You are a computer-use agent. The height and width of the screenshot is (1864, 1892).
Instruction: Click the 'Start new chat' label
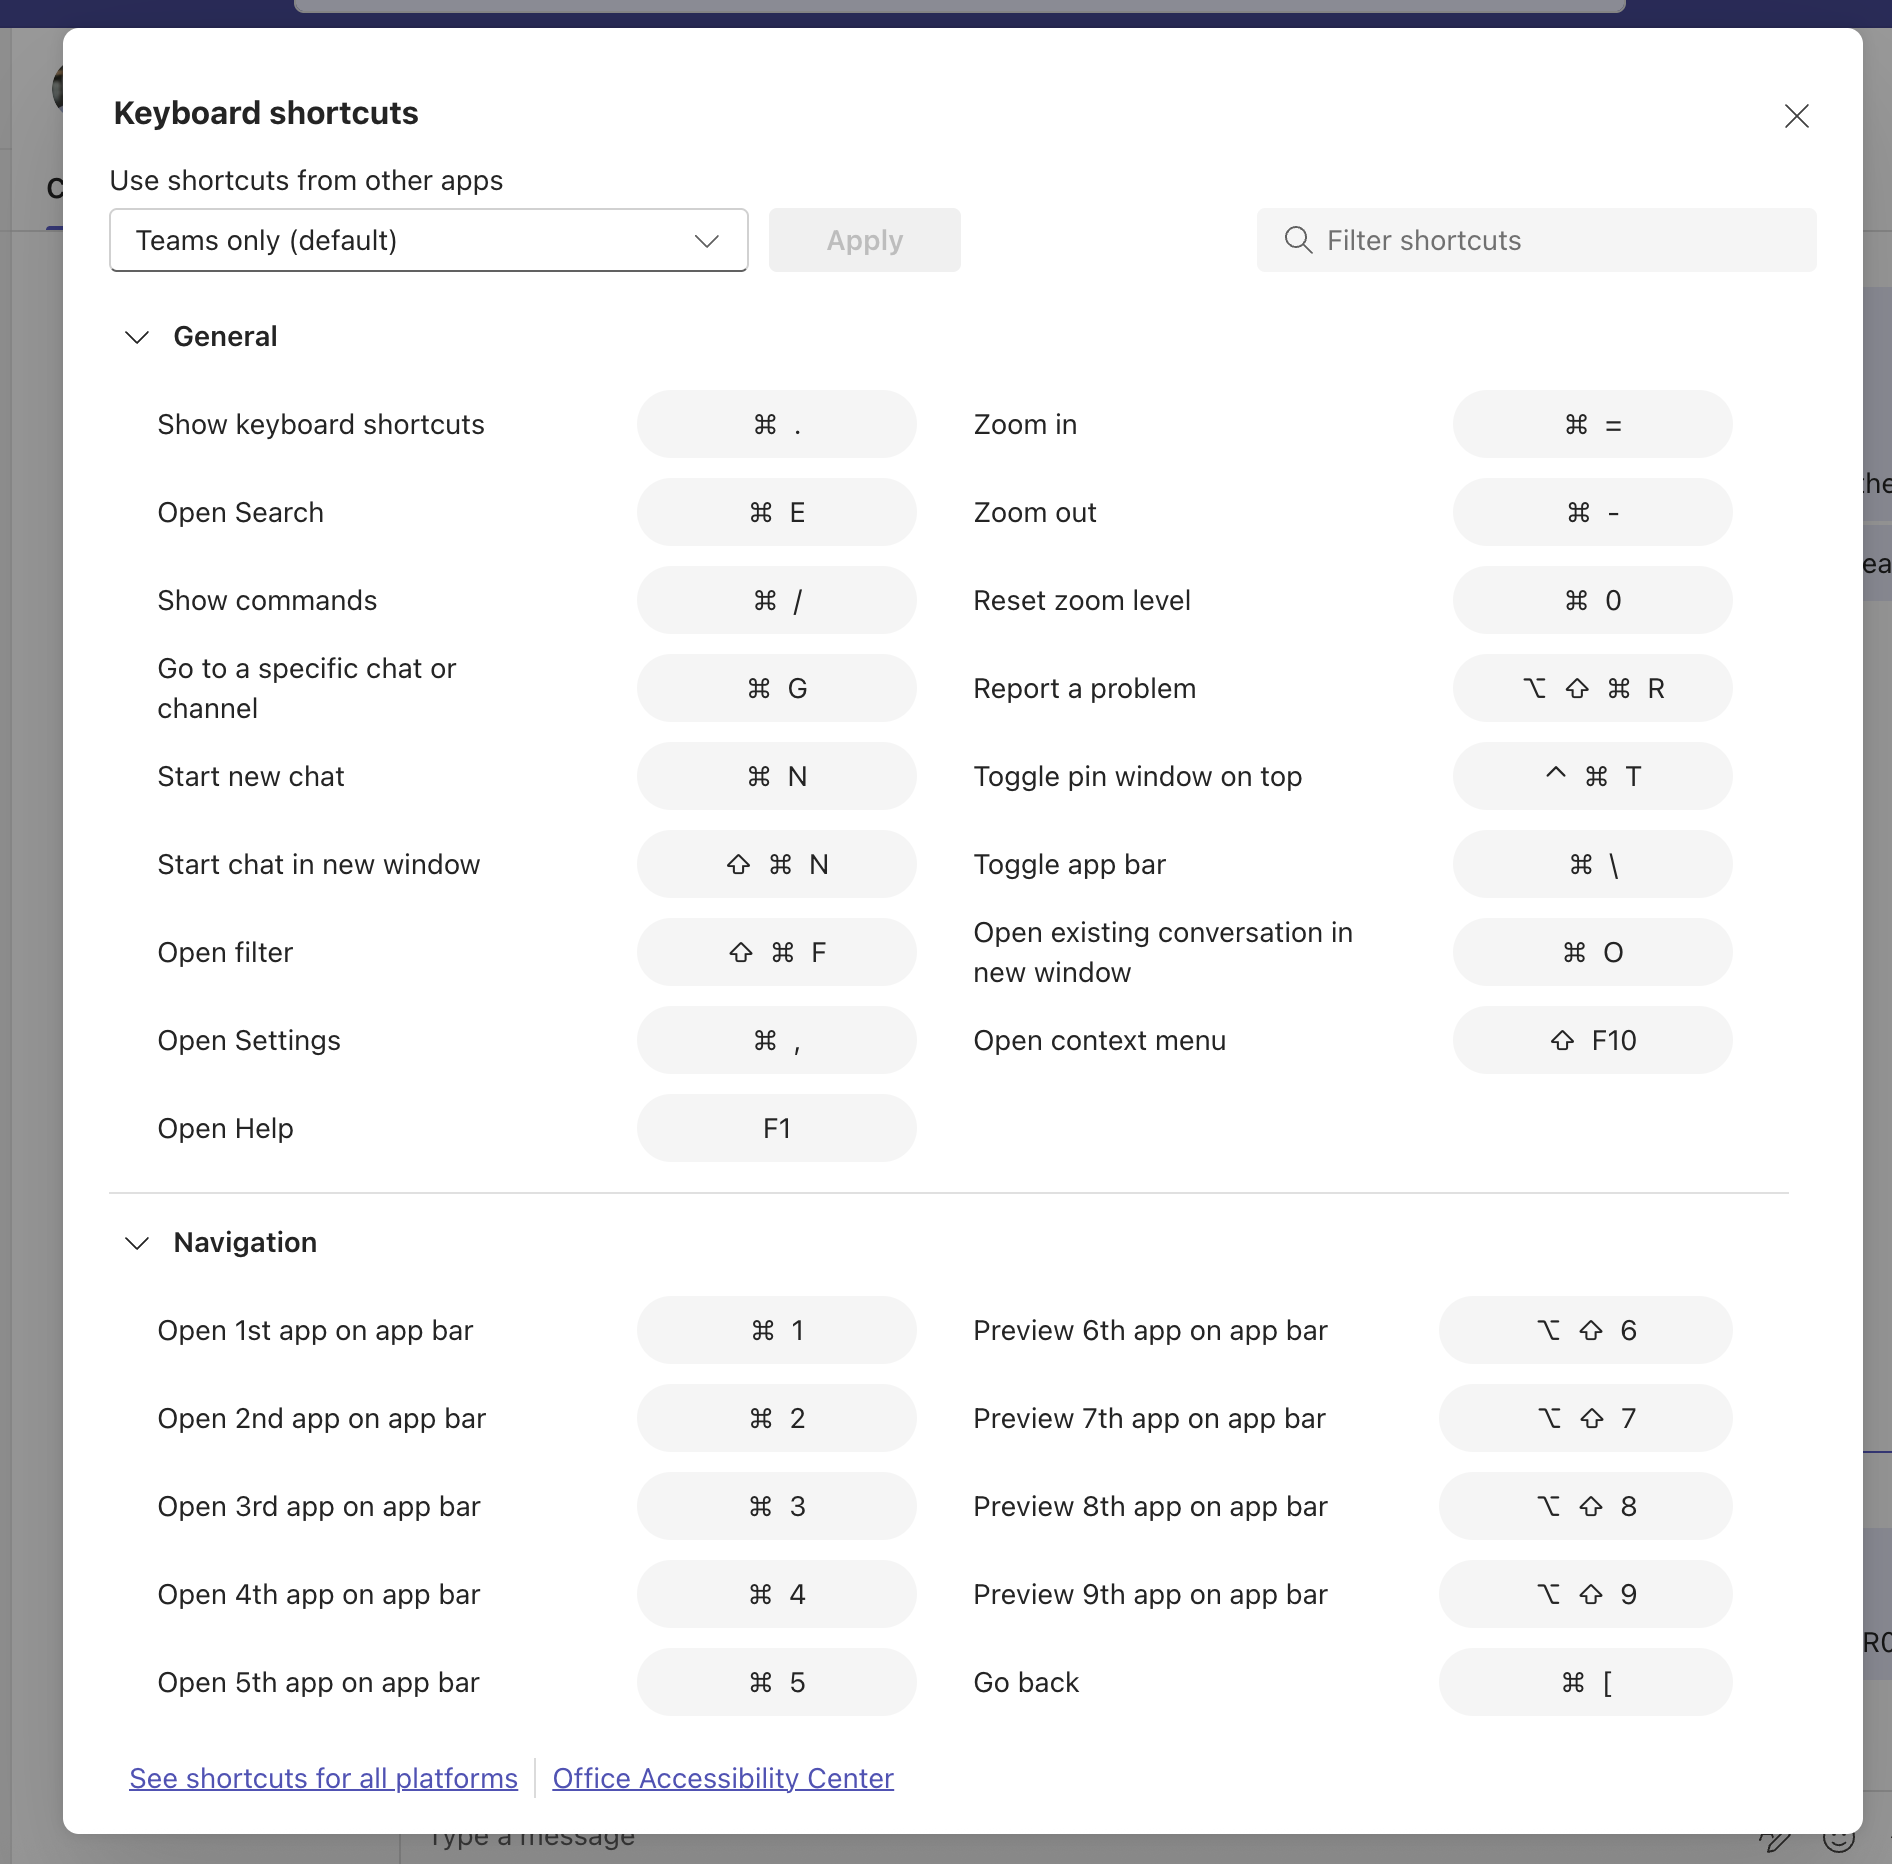click(x=251, y=776)
